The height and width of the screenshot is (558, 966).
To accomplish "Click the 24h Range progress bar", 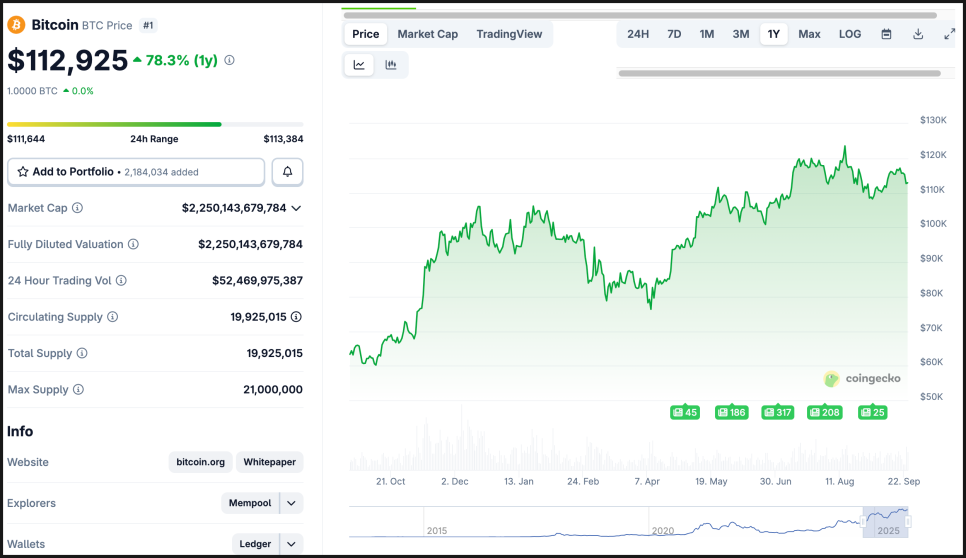I will (x=155, y=124).
